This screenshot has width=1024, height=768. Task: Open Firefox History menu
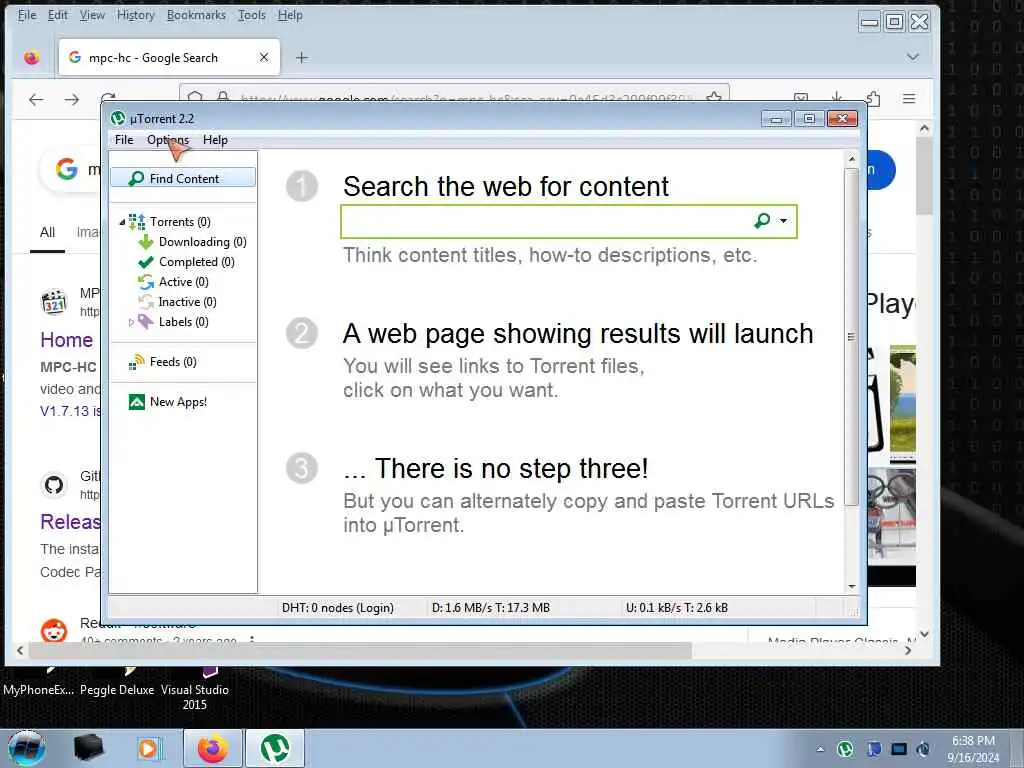pyautogui.click(x=135, y=15)
